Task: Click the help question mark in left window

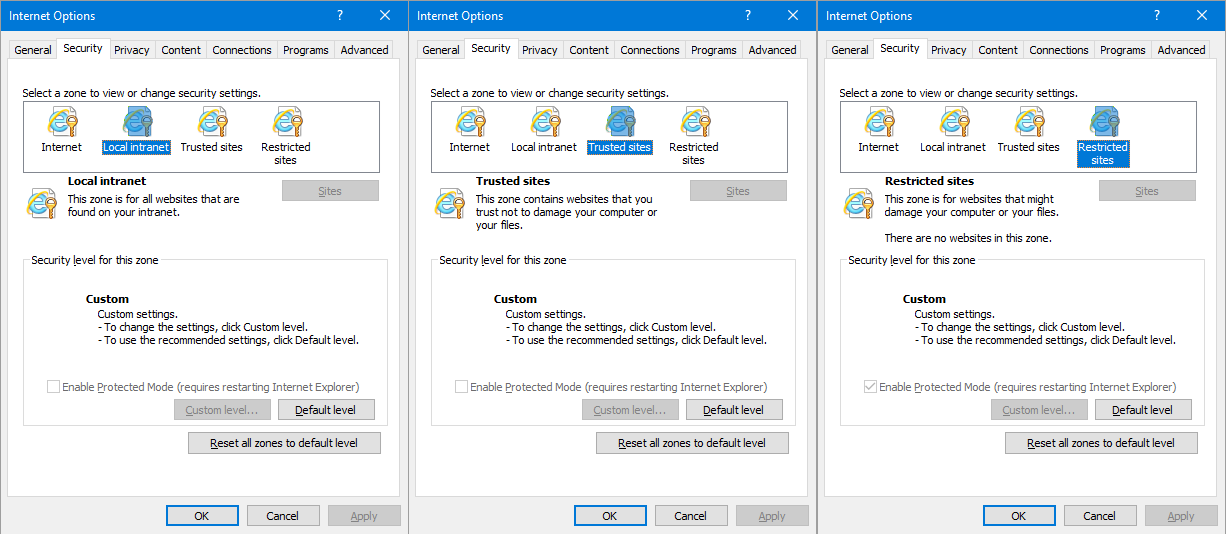Action: tap(340, 15)
